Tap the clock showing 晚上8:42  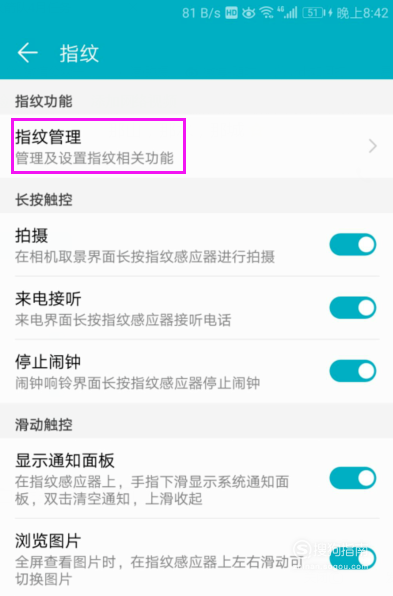pos(362,13)
